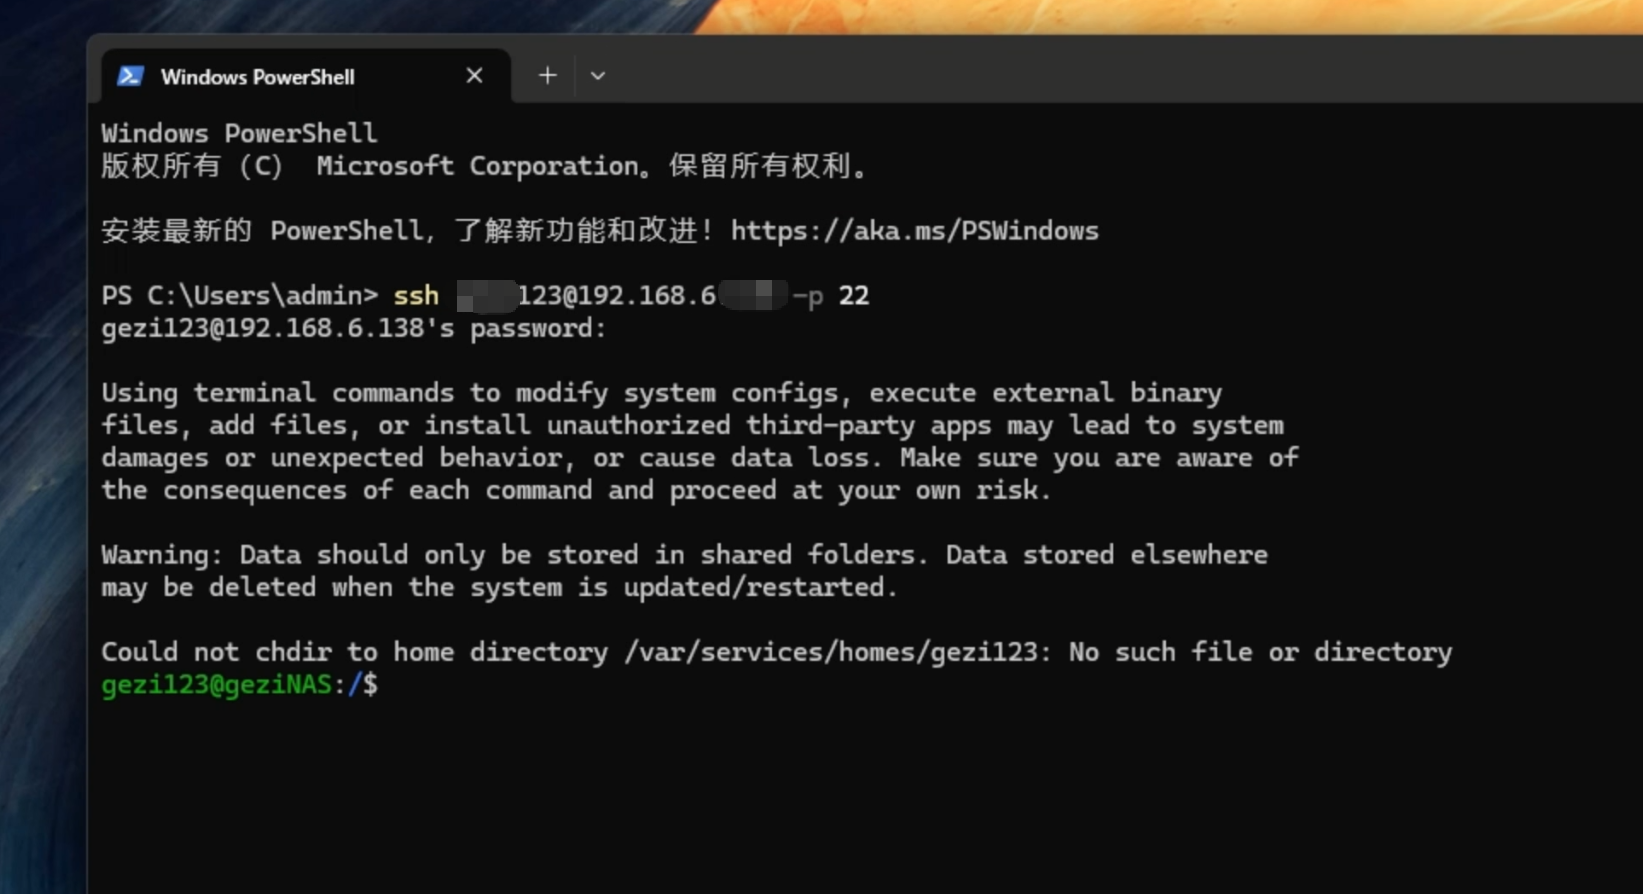Click the PowerShell icon in the tab
The image size is (1643, 894).
pyautogui.click(x=130, y=76)
